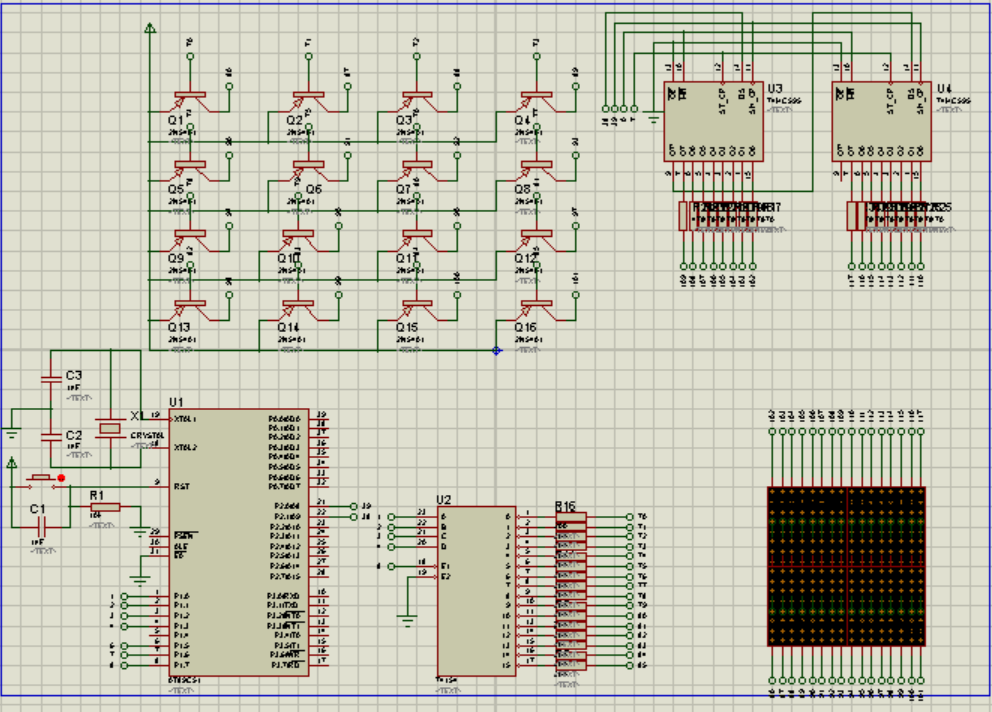
Task: Click the XTAL2 pin label on U1
Action: tap(185, 447)
